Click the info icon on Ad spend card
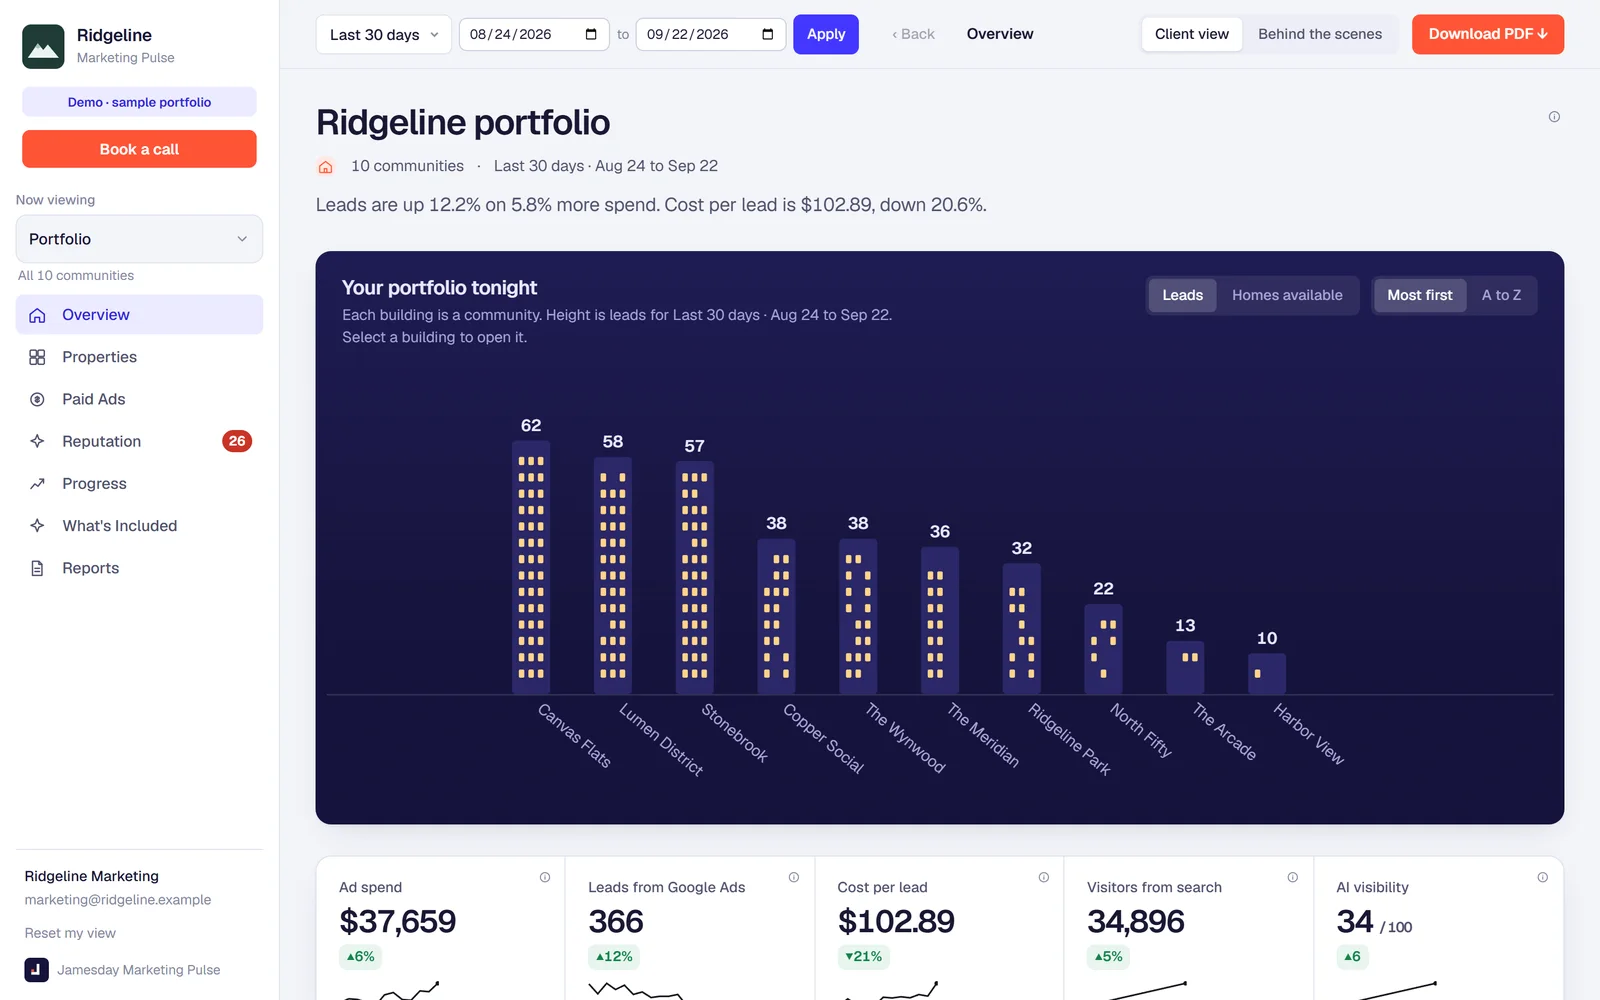 pos(545,877)
